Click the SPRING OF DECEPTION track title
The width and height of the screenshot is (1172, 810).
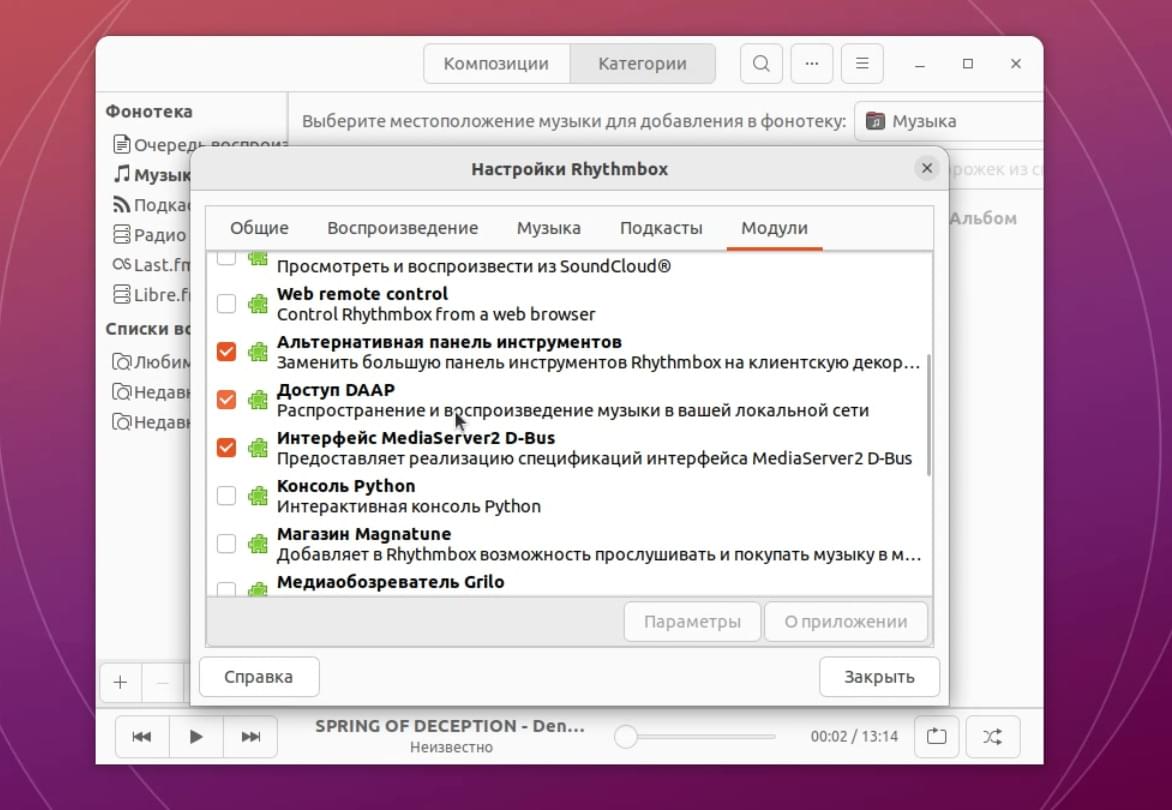coord(450,726)
